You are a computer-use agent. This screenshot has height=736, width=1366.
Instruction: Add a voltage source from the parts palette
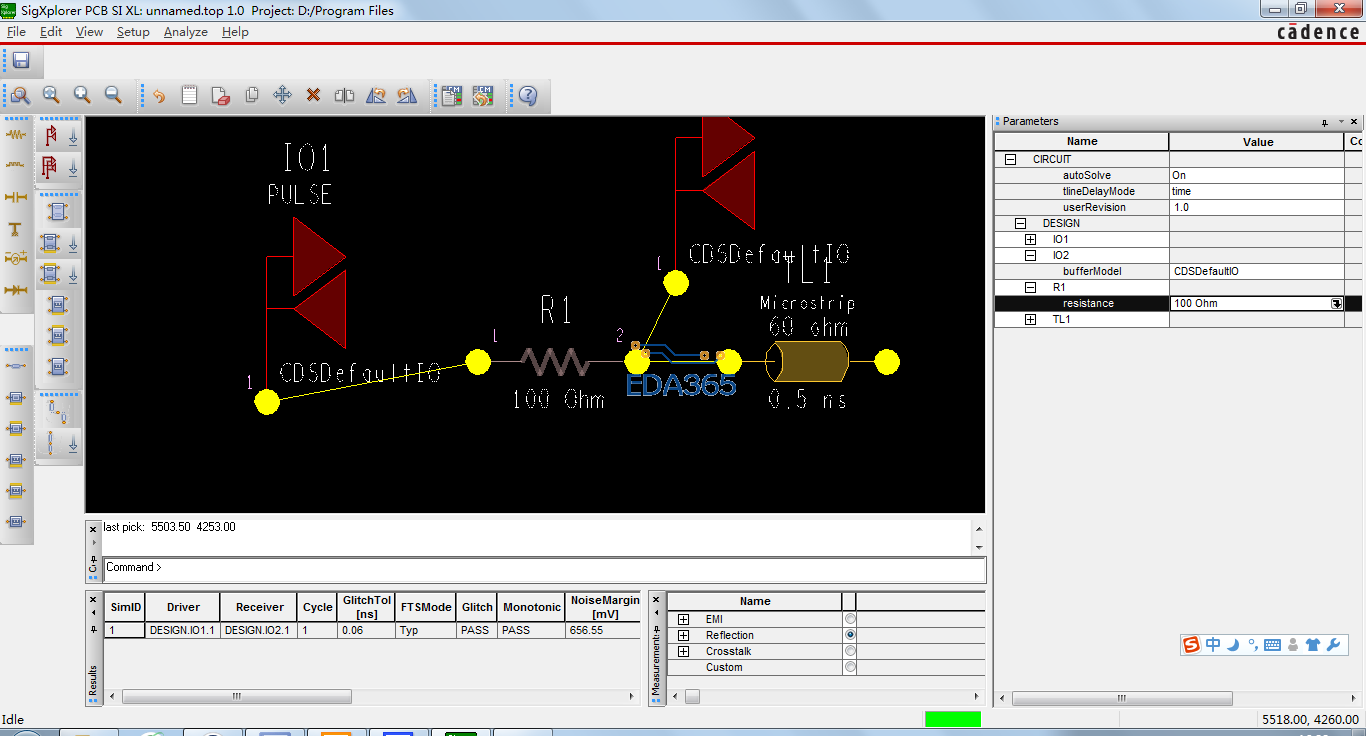[x=16, y=258]
